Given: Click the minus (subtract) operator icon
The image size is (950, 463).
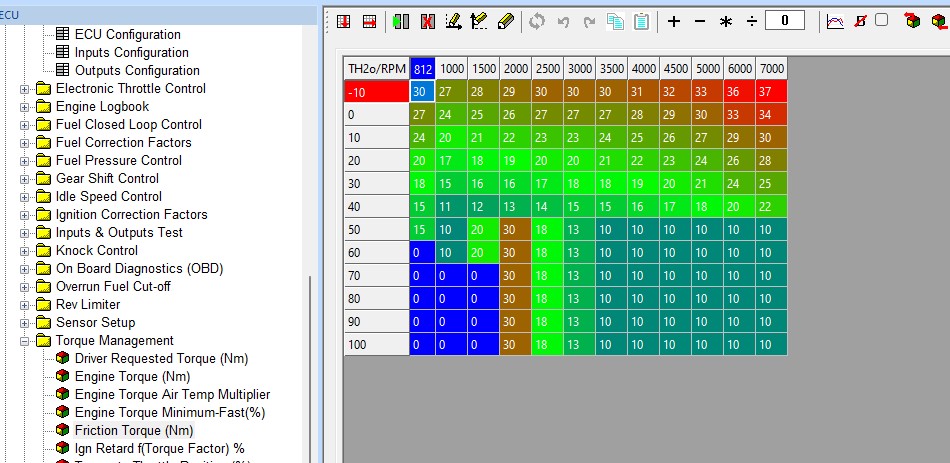Looking at the screenshot, I should [x=700, y=21].
